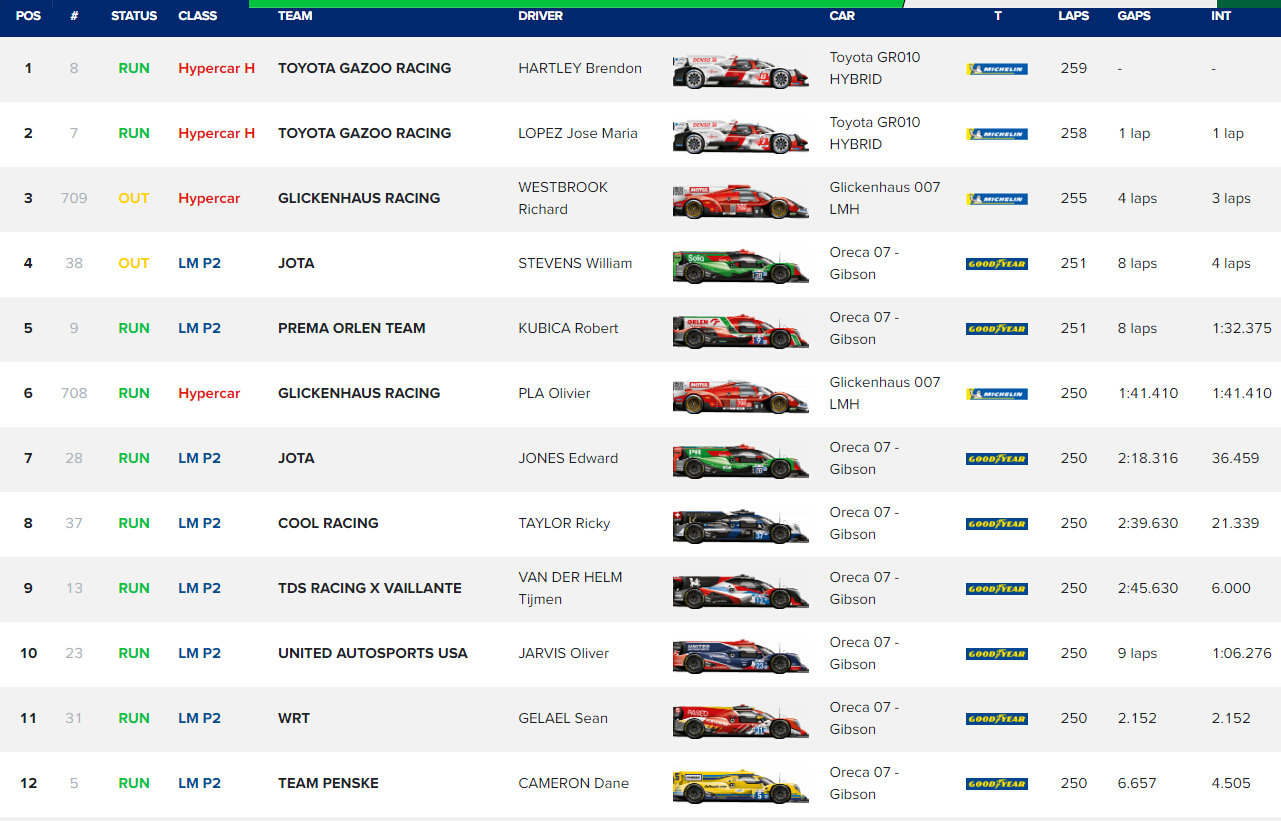This screenshot has width=1281, height=821.
Task: Click the Michelin logo in Lopez's row
Action: click(x=996, y=134)
